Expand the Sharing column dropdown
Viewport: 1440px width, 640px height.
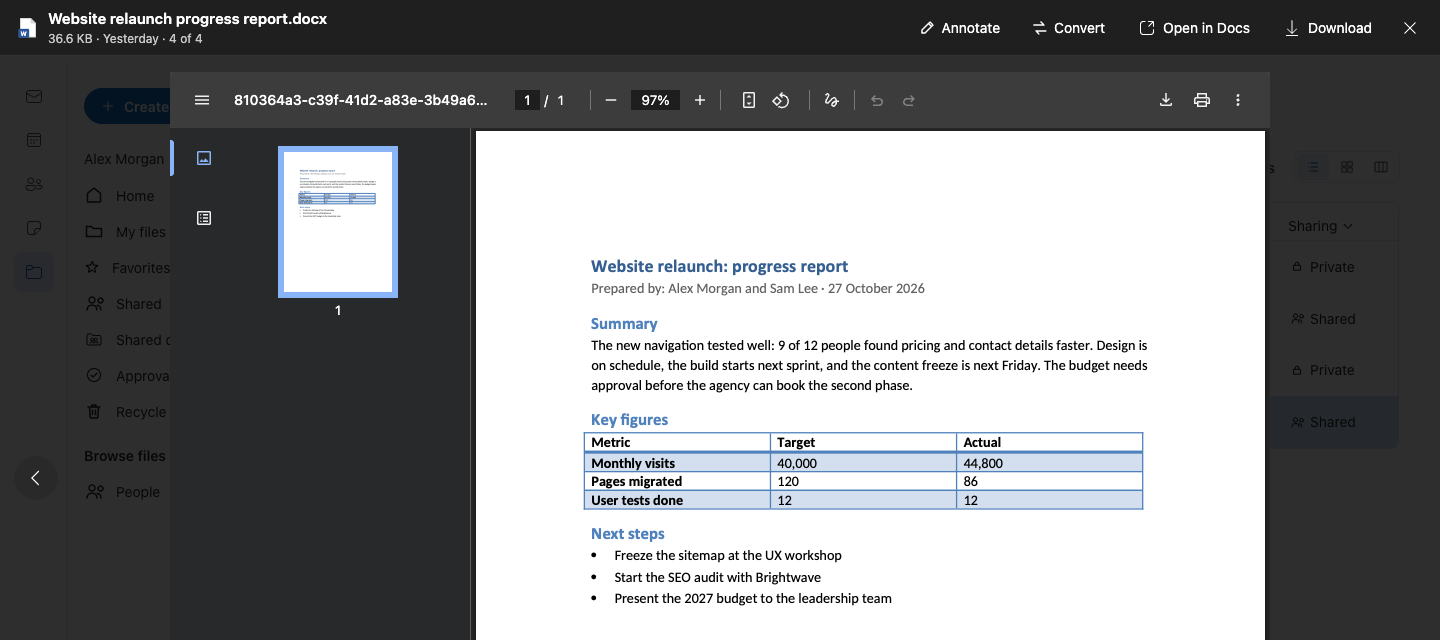pyautogui.click(x=1320, y=226)
